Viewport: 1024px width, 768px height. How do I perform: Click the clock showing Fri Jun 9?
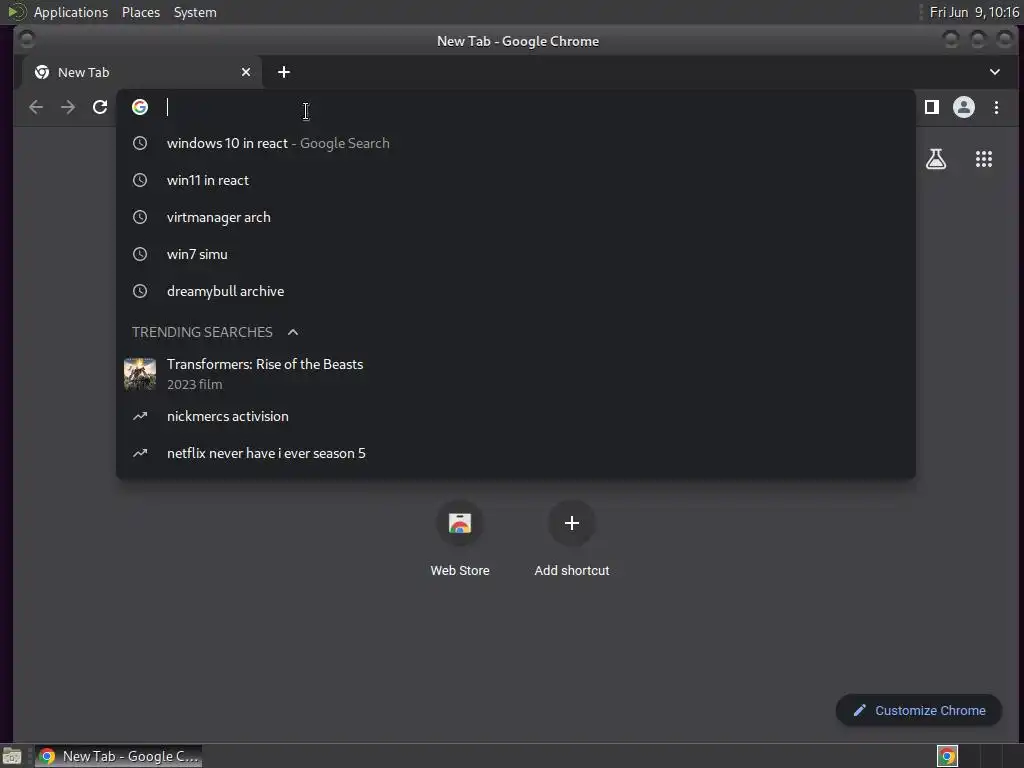coord(974,12)
